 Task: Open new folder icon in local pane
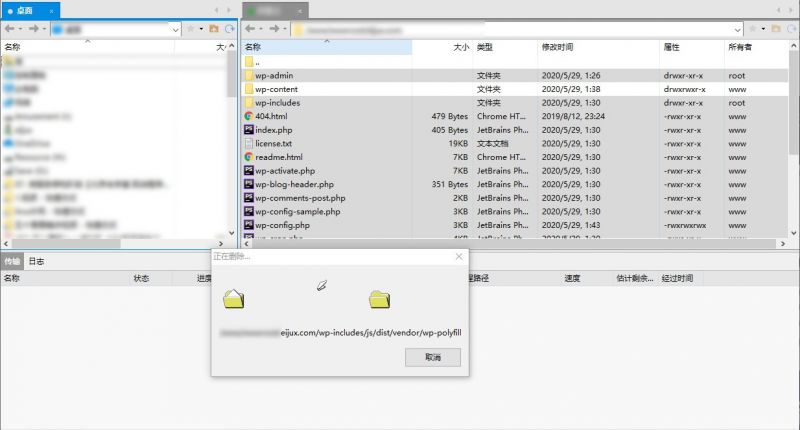pos(214,29)
